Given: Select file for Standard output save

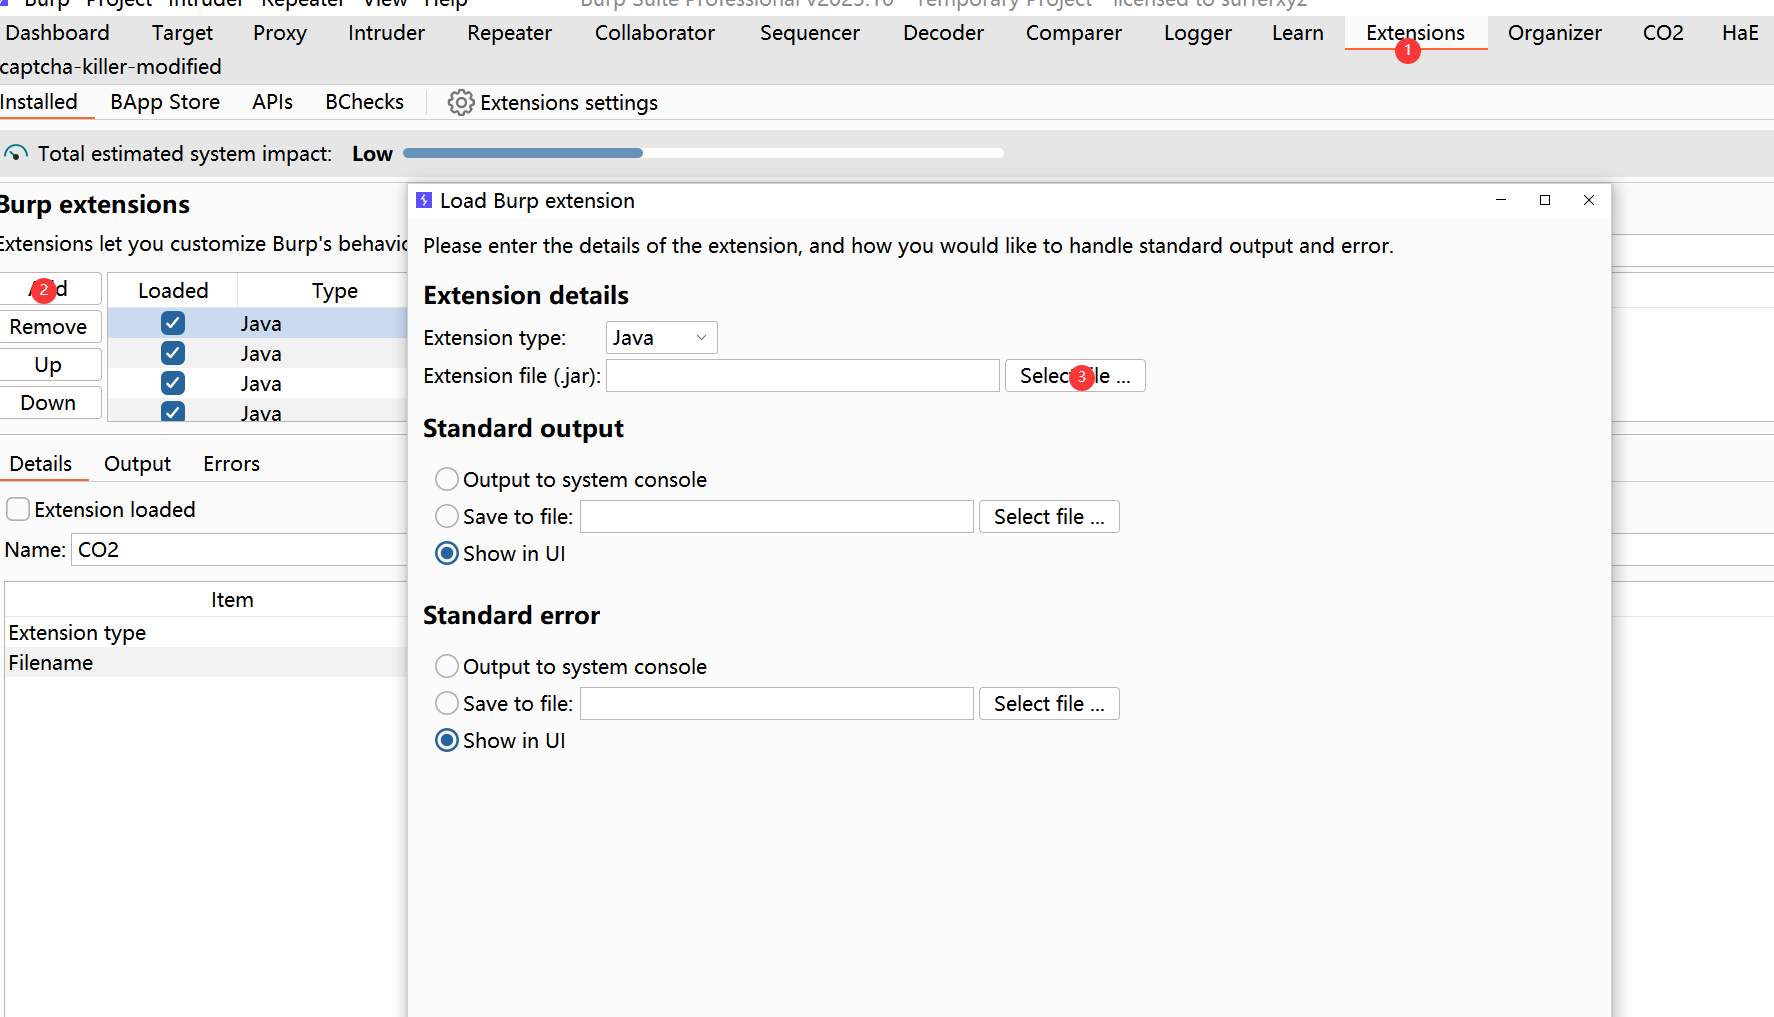Looking at the screenshot, I should (x=1049, y=517).
